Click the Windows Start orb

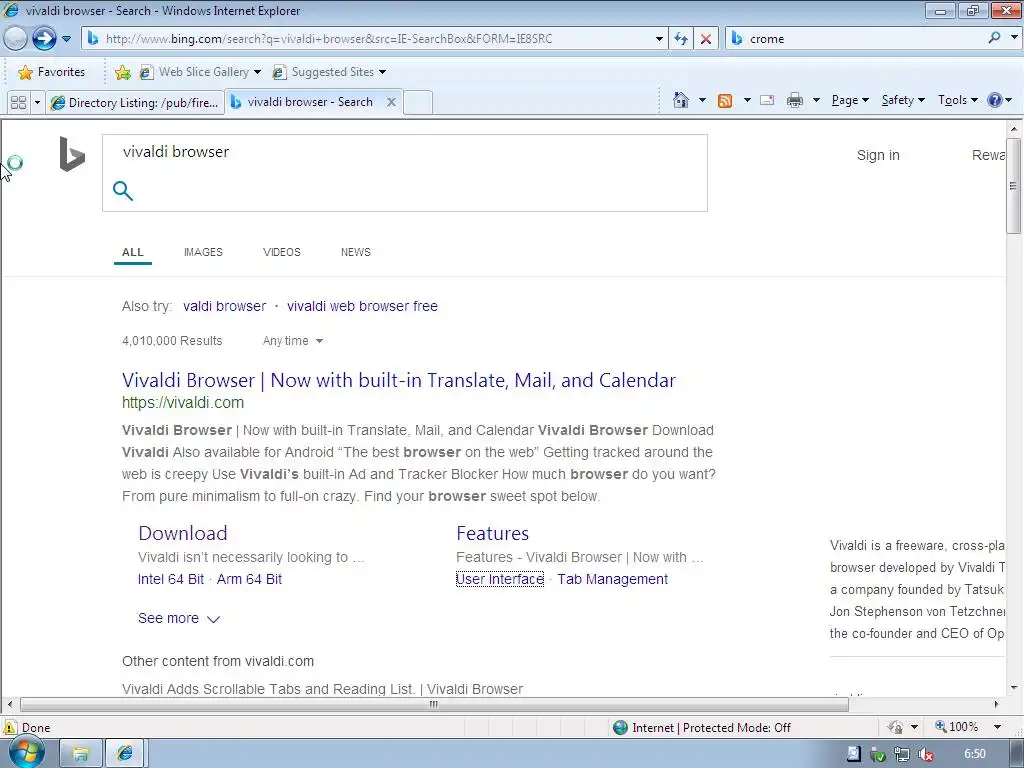26,752
